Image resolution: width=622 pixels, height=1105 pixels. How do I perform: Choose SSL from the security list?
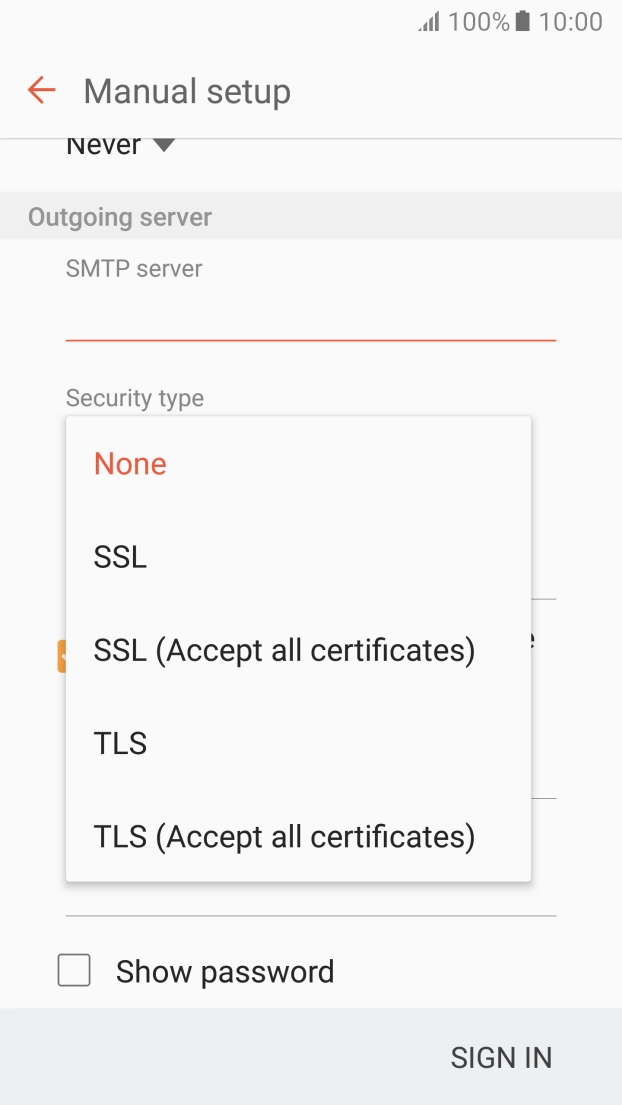pyautogui.click(x=119, y=556)
